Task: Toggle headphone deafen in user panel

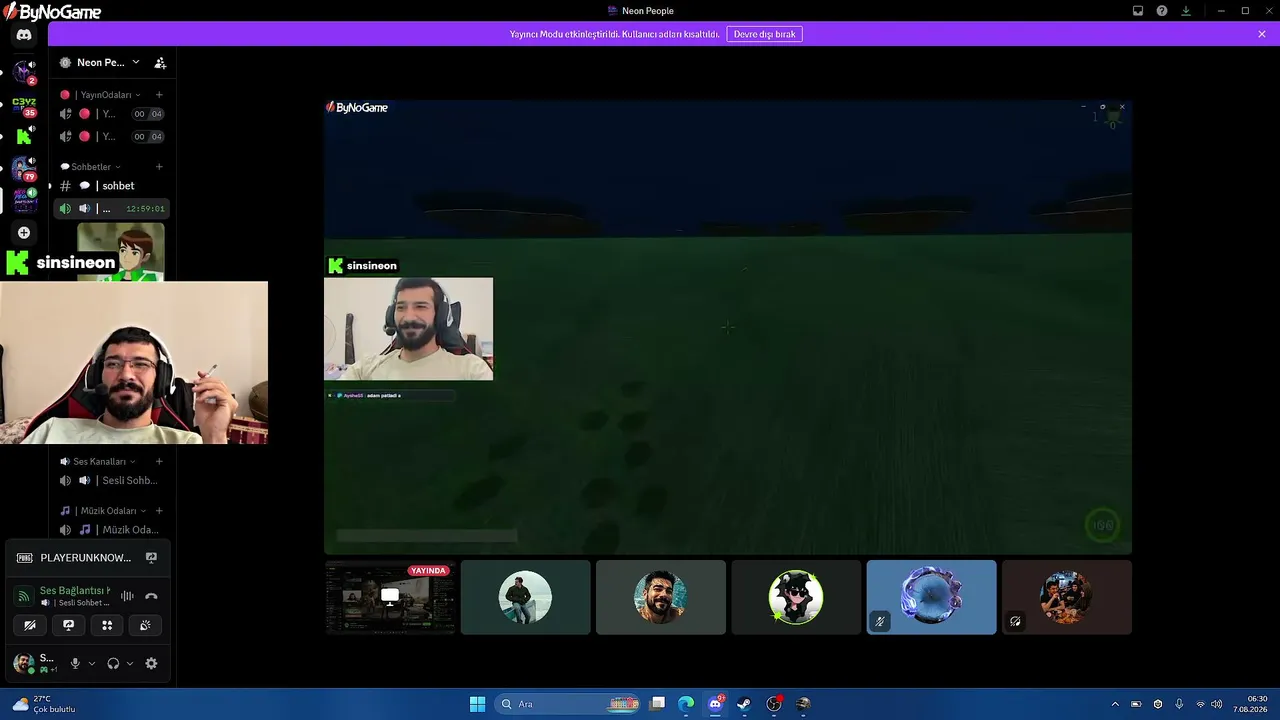Action: tap(113, 663)
